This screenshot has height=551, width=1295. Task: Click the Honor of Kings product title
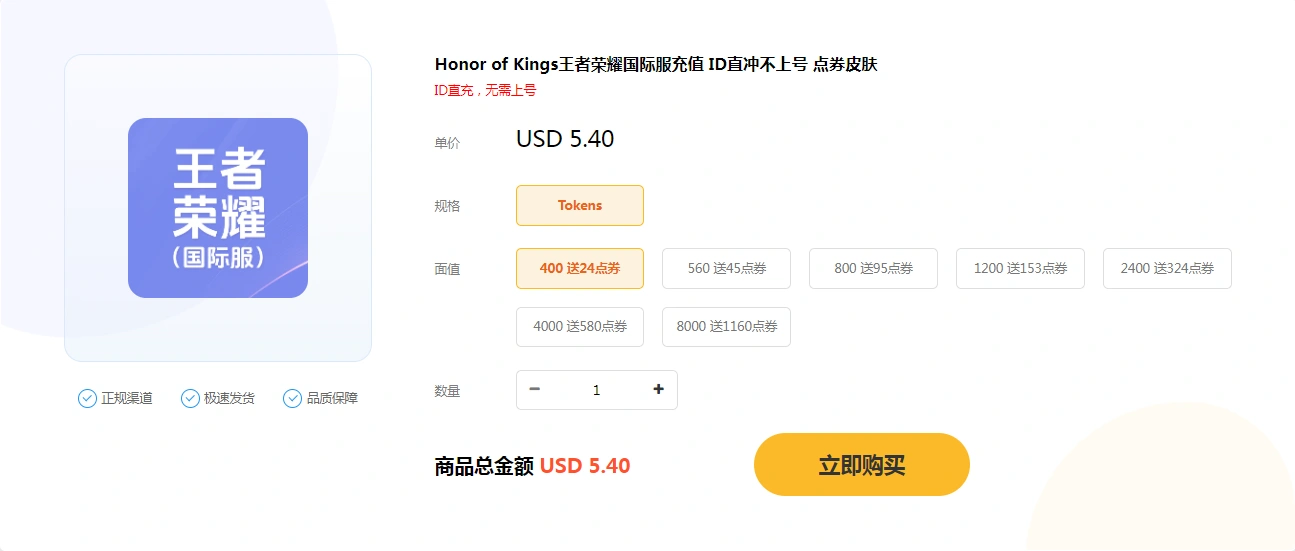656,65
